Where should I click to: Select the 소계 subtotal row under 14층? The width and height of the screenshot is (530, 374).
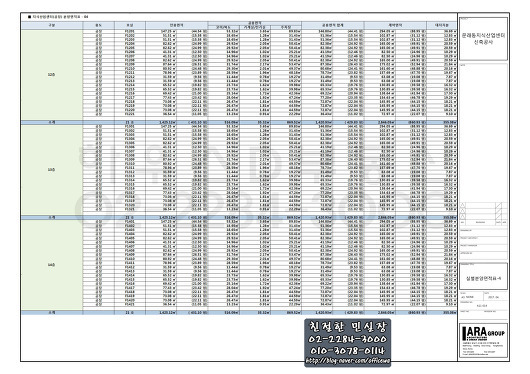239,313
